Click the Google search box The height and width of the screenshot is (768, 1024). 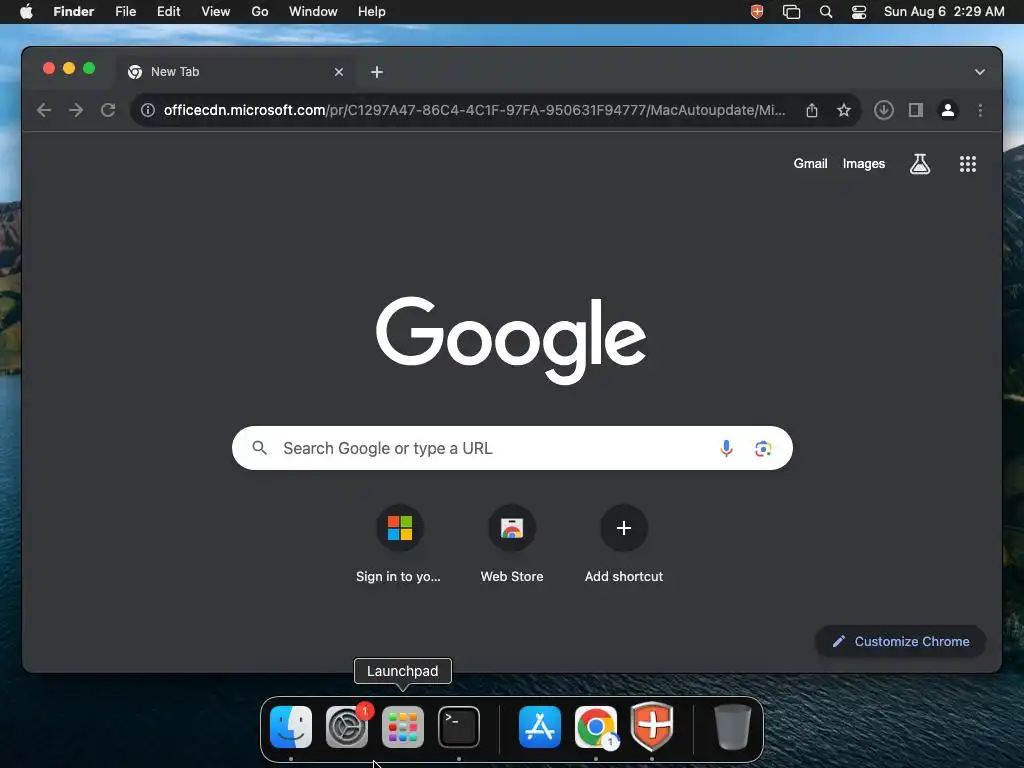pos(512,448)
